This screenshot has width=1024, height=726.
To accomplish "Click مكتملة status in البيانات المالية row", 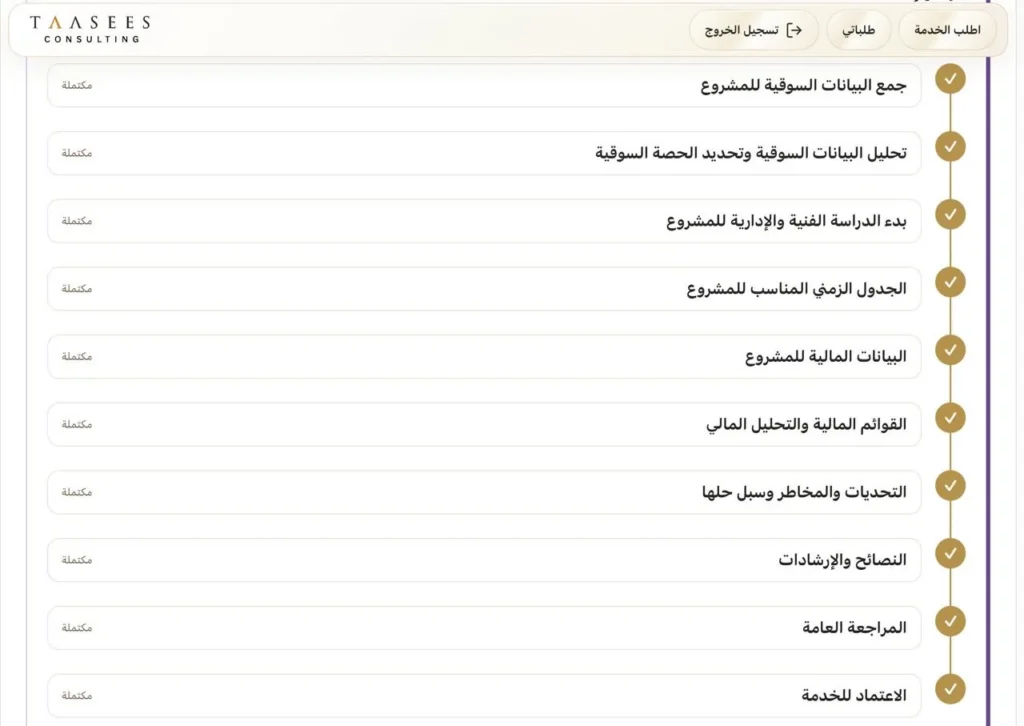I will [x=77, y=356].
